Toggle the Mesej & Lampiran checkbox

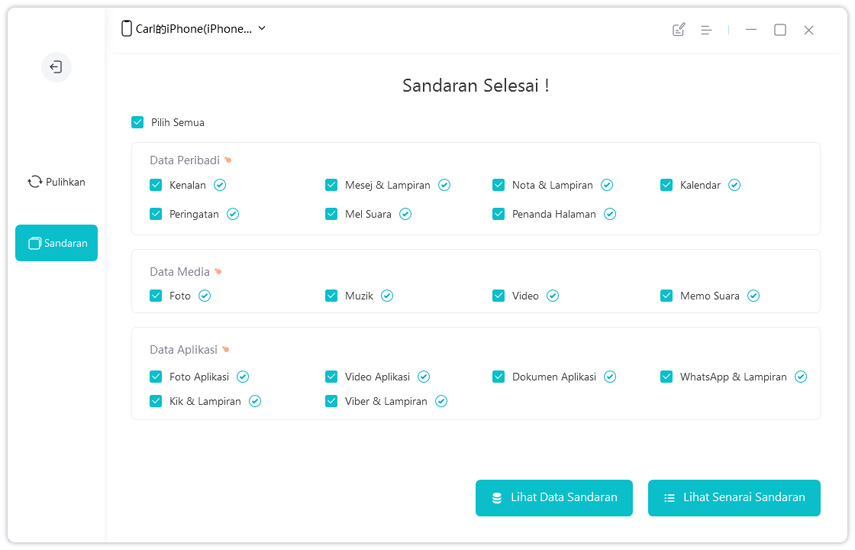tap(331, 185)
